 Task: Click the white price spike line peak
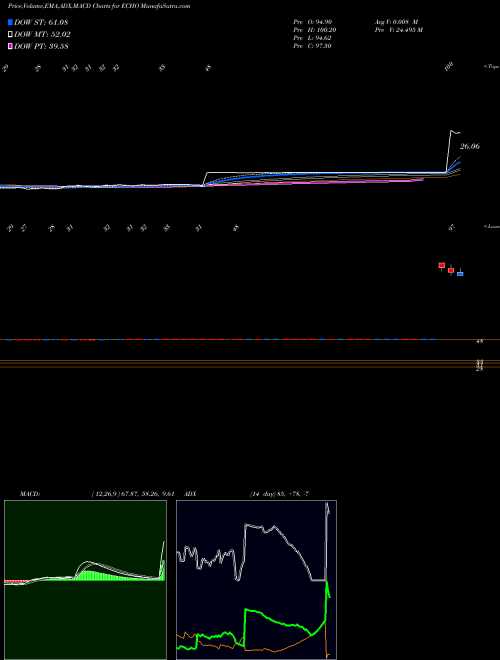point(451,131)
